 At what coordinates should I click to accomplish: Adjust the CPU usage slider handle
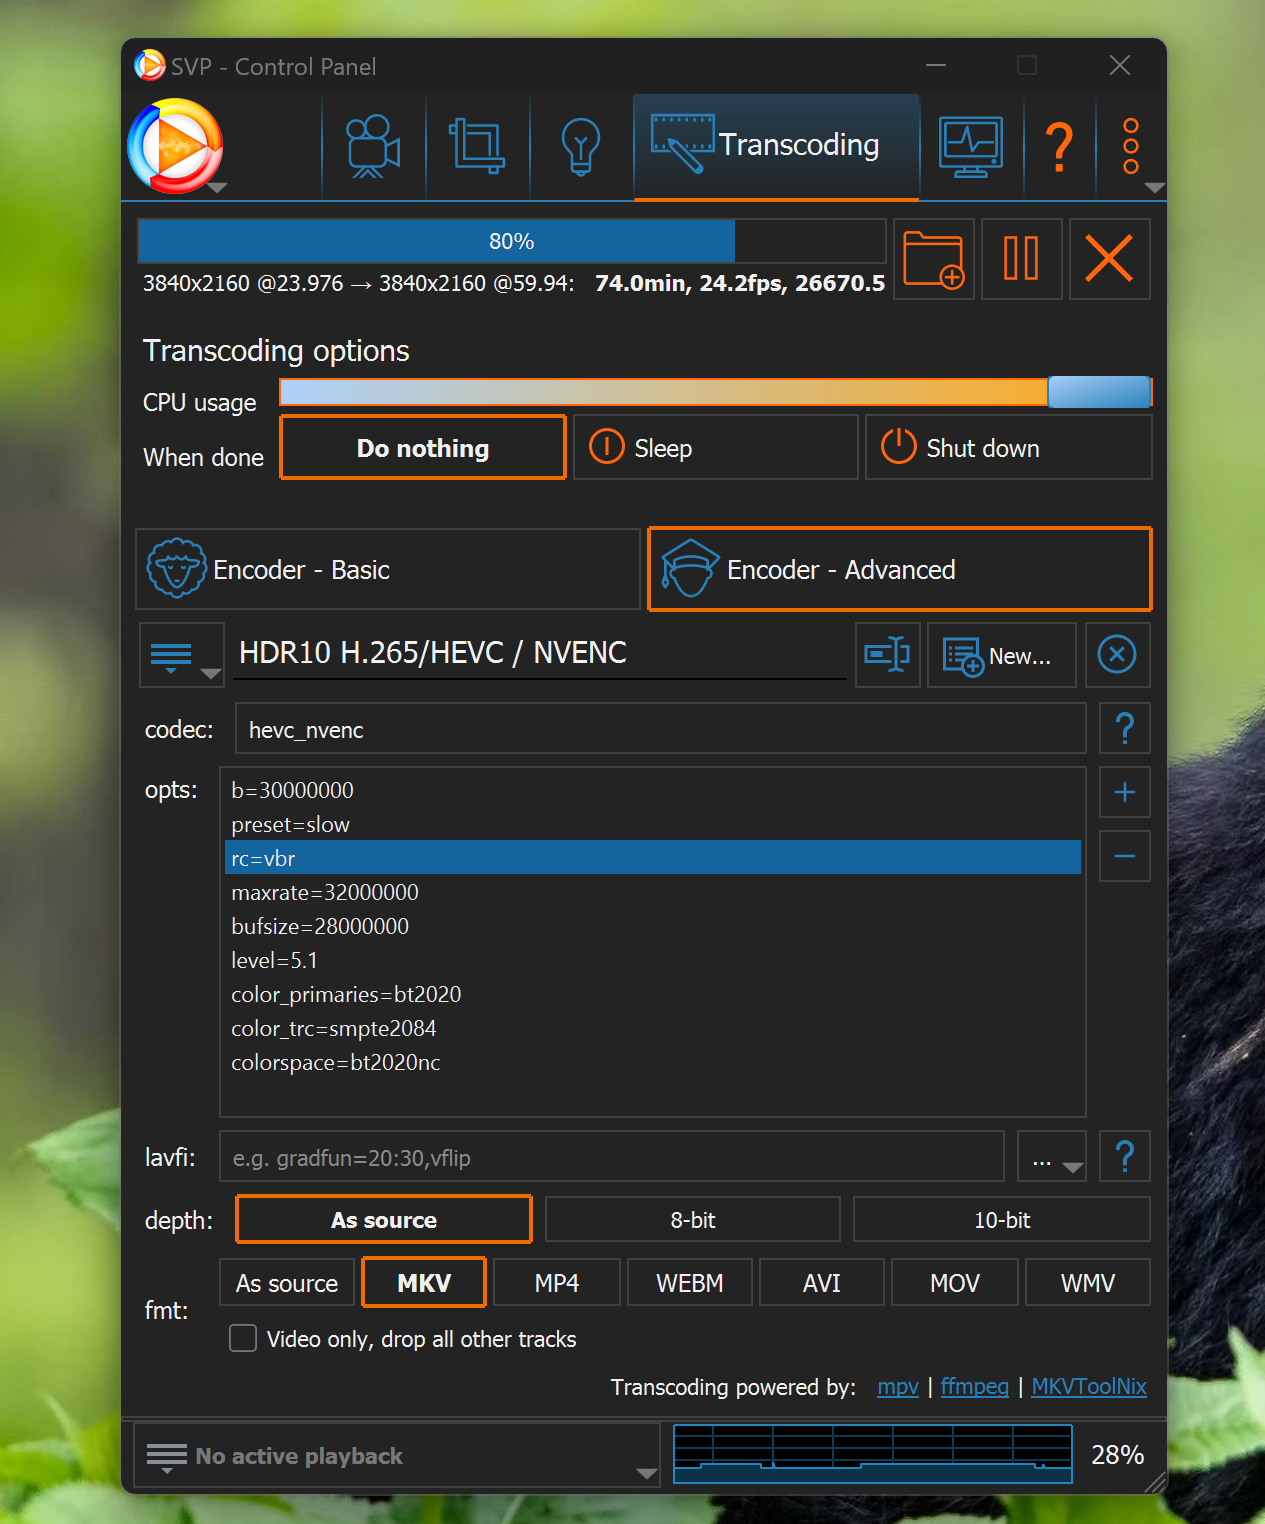1098,392
